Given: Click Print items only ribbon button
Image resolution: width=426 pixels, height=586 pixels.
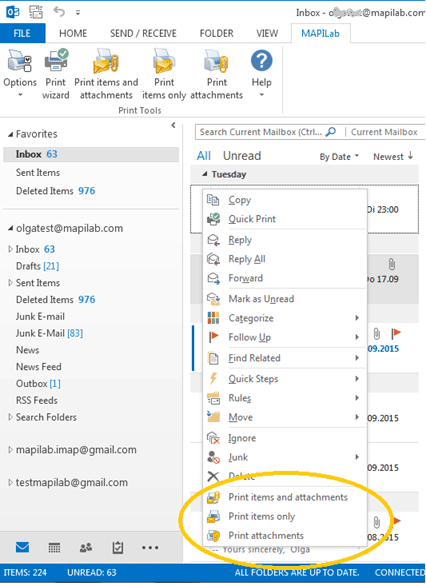Looking at the screenshot, I should (164, 74).
